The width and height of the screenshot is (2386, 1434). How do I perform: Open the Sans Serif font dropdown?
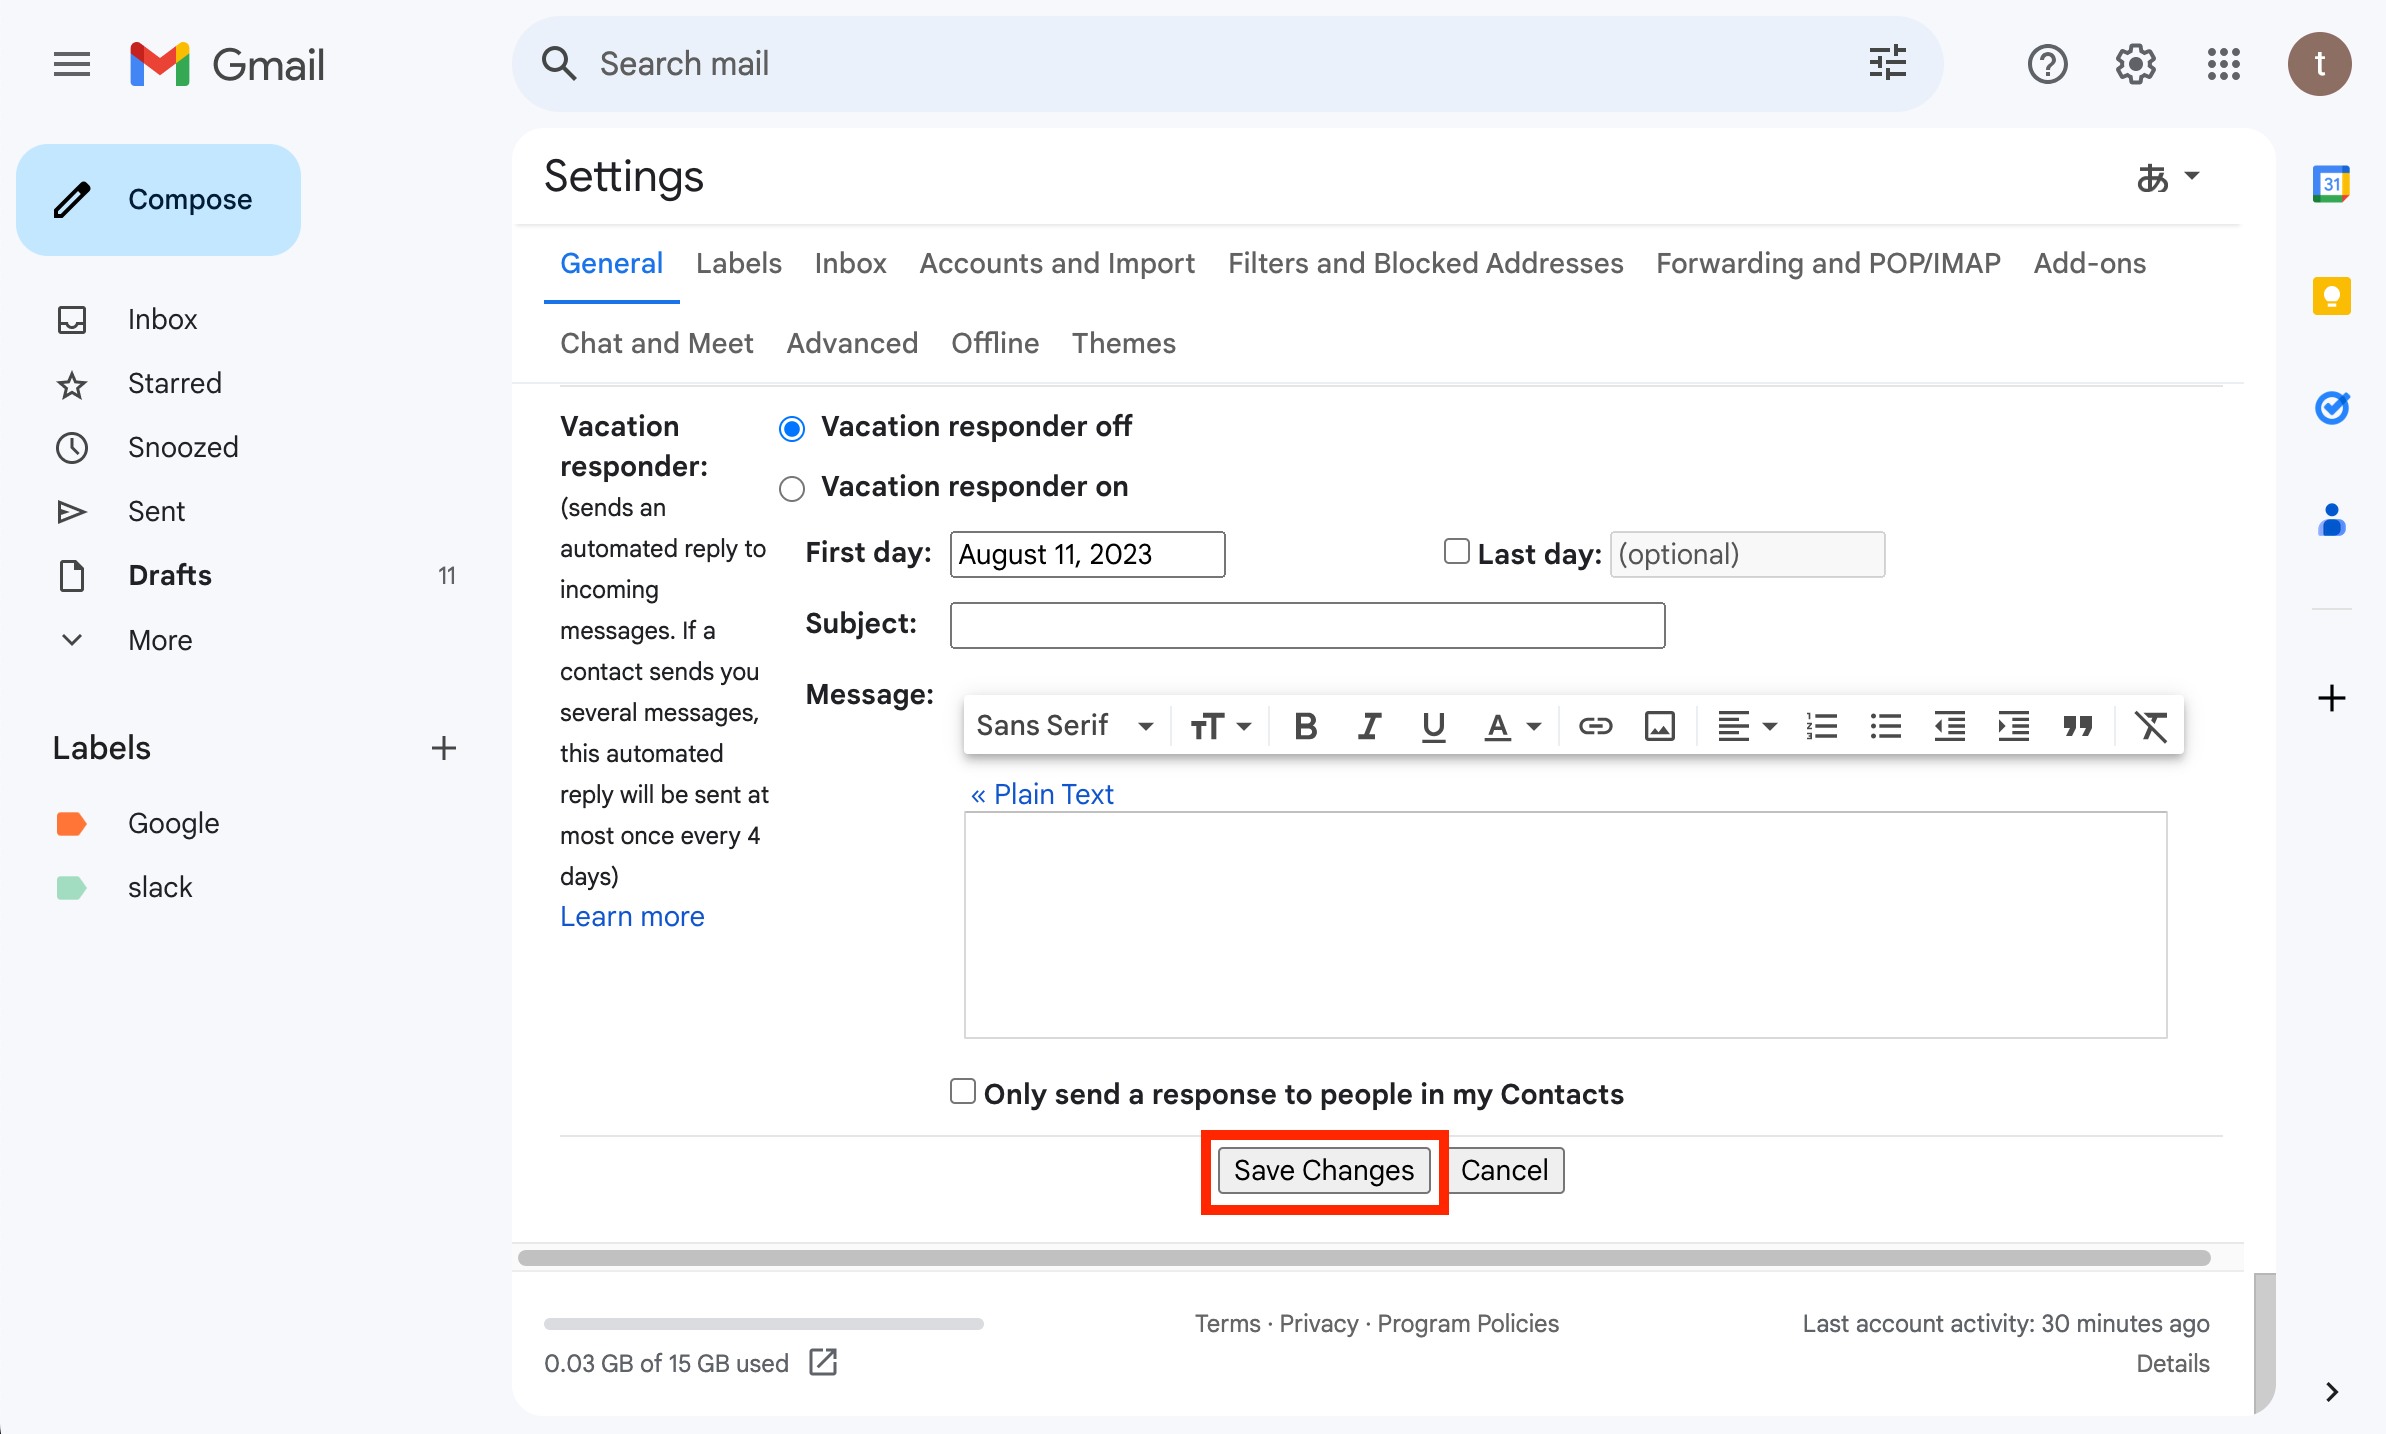click(1065, 726)
